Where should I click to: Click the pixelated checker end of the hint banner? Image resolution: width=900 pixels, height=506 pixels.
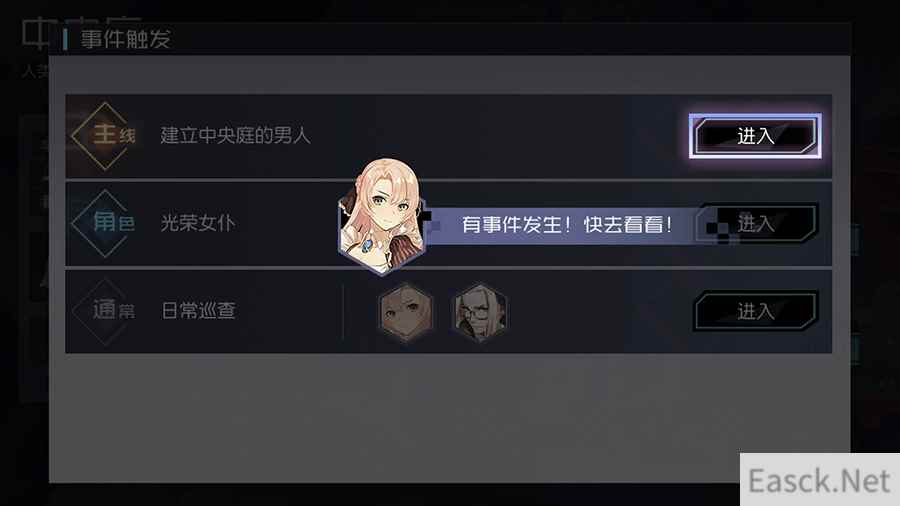pyautogui.click(x=721, y=229)
